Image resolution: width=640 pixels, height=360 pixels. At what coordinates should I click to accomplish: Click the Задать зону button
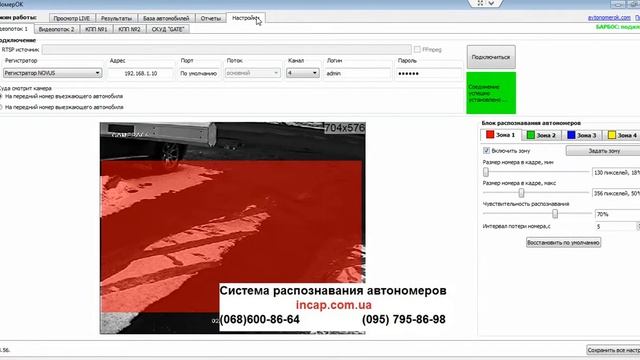(x=603, y=151)
